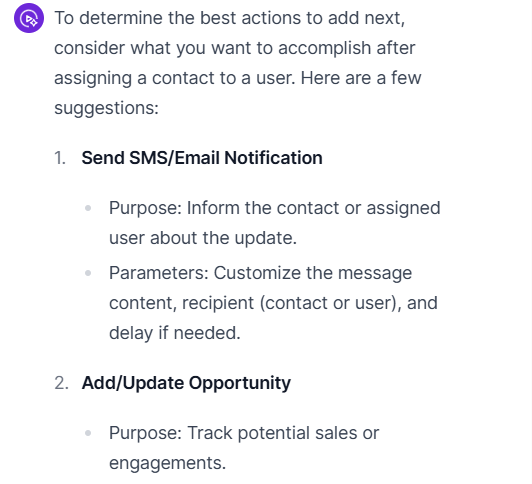Click the text 'Purpose: Inform the contact or assigned'

(x=275, y=208)
